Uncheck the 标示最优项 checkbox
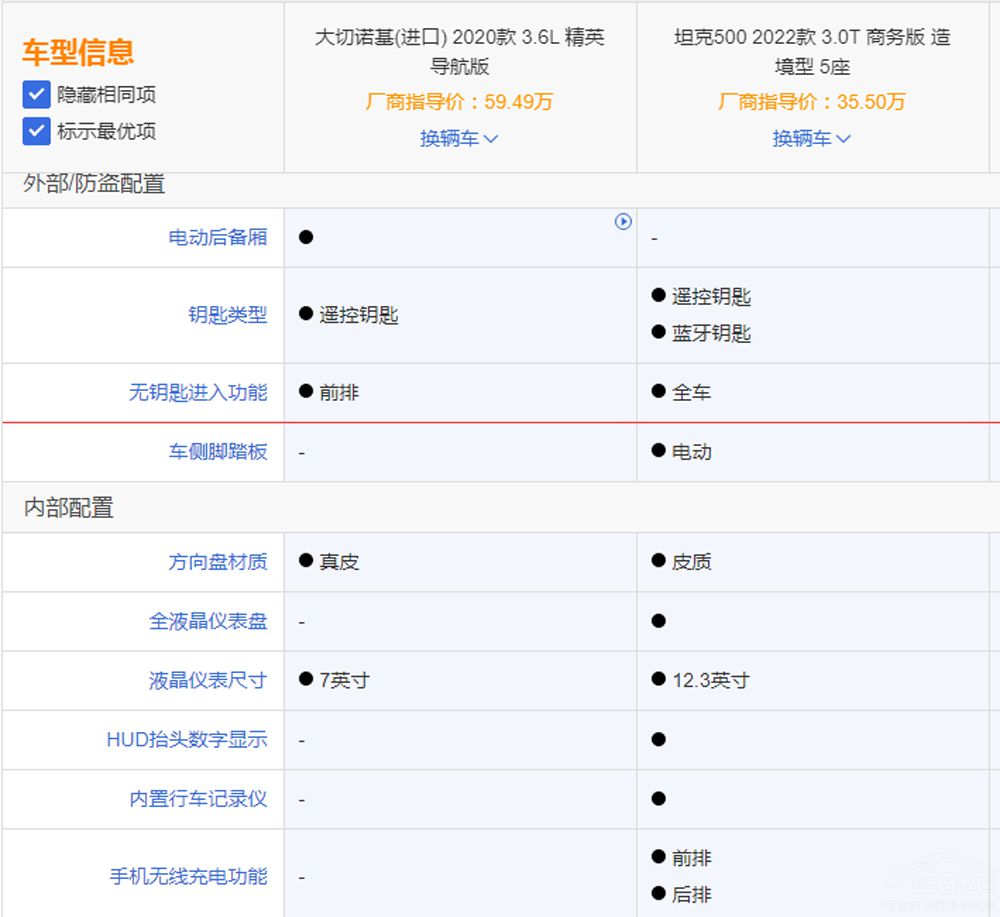 pyautogui.click(x=37, y=131)
